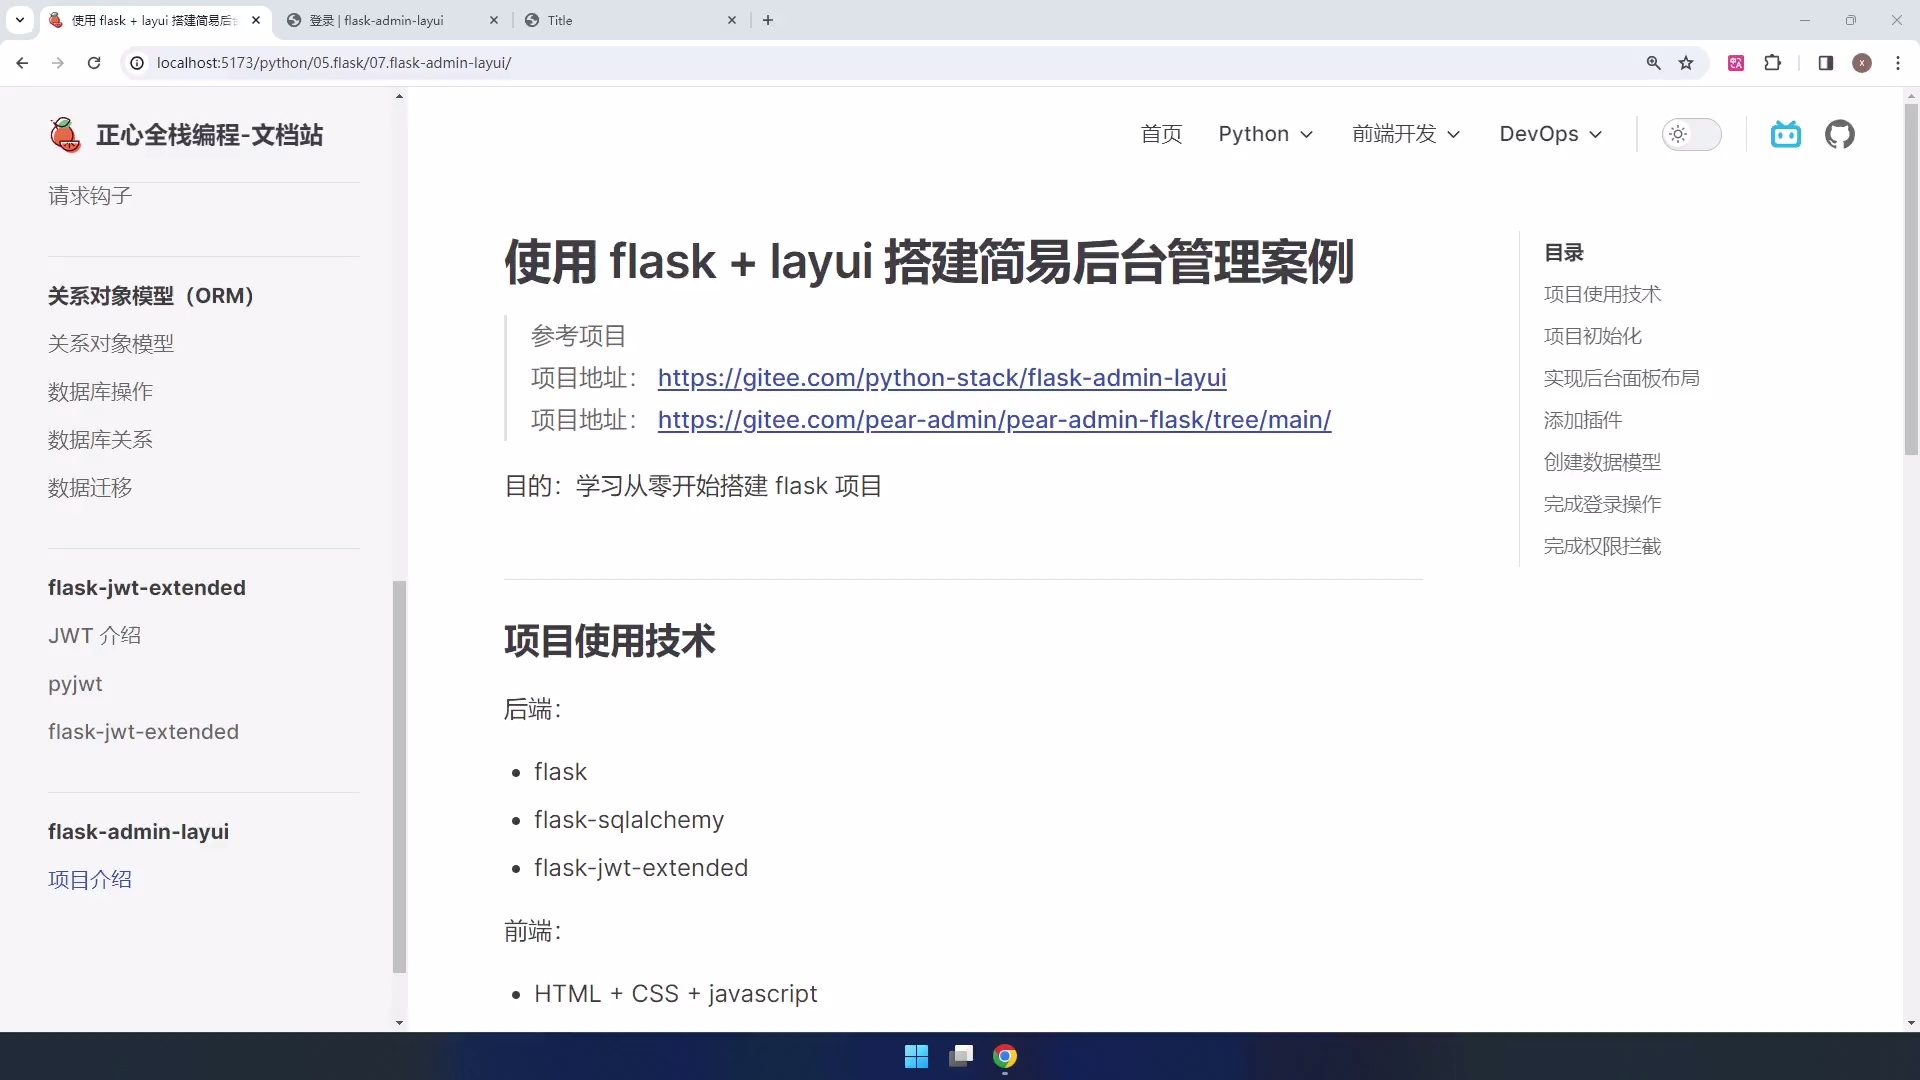Open the translate extension icon
1920x1080 pixels.
pyautogui.click(x=1737, y=62)
